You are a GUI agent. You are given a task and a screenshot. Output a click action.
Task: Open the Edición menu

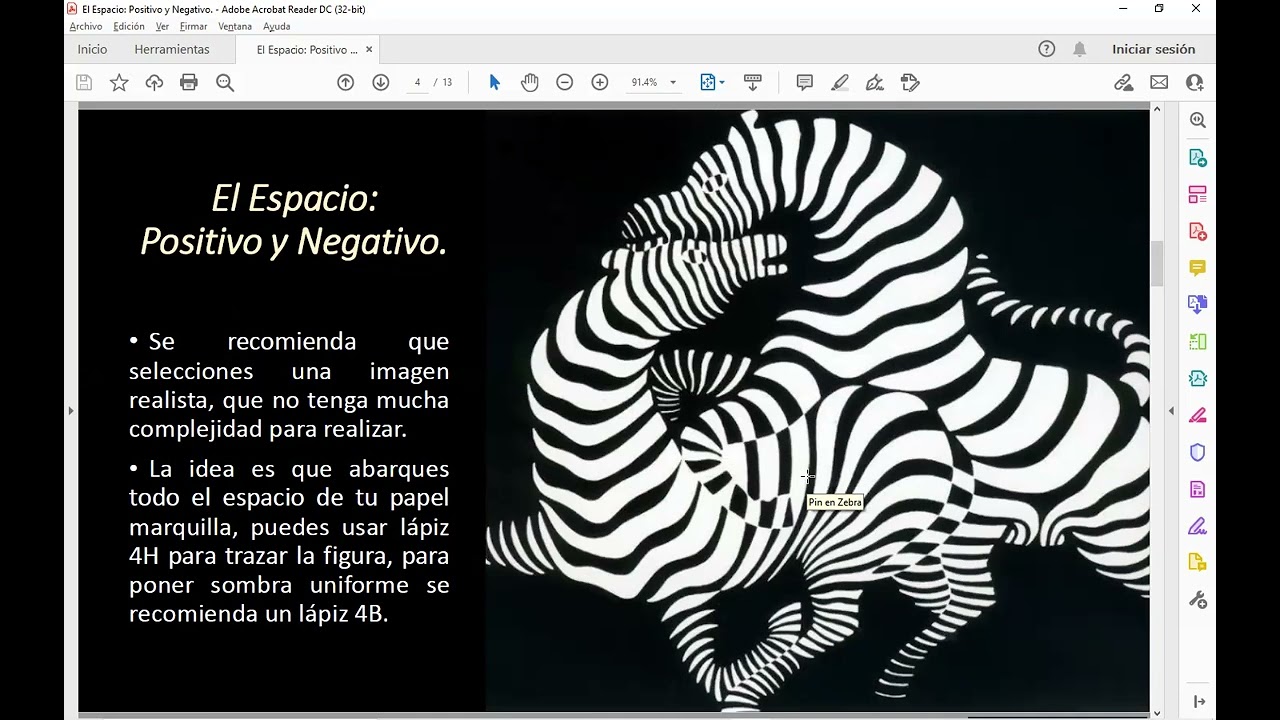click(x=129, y=26)
